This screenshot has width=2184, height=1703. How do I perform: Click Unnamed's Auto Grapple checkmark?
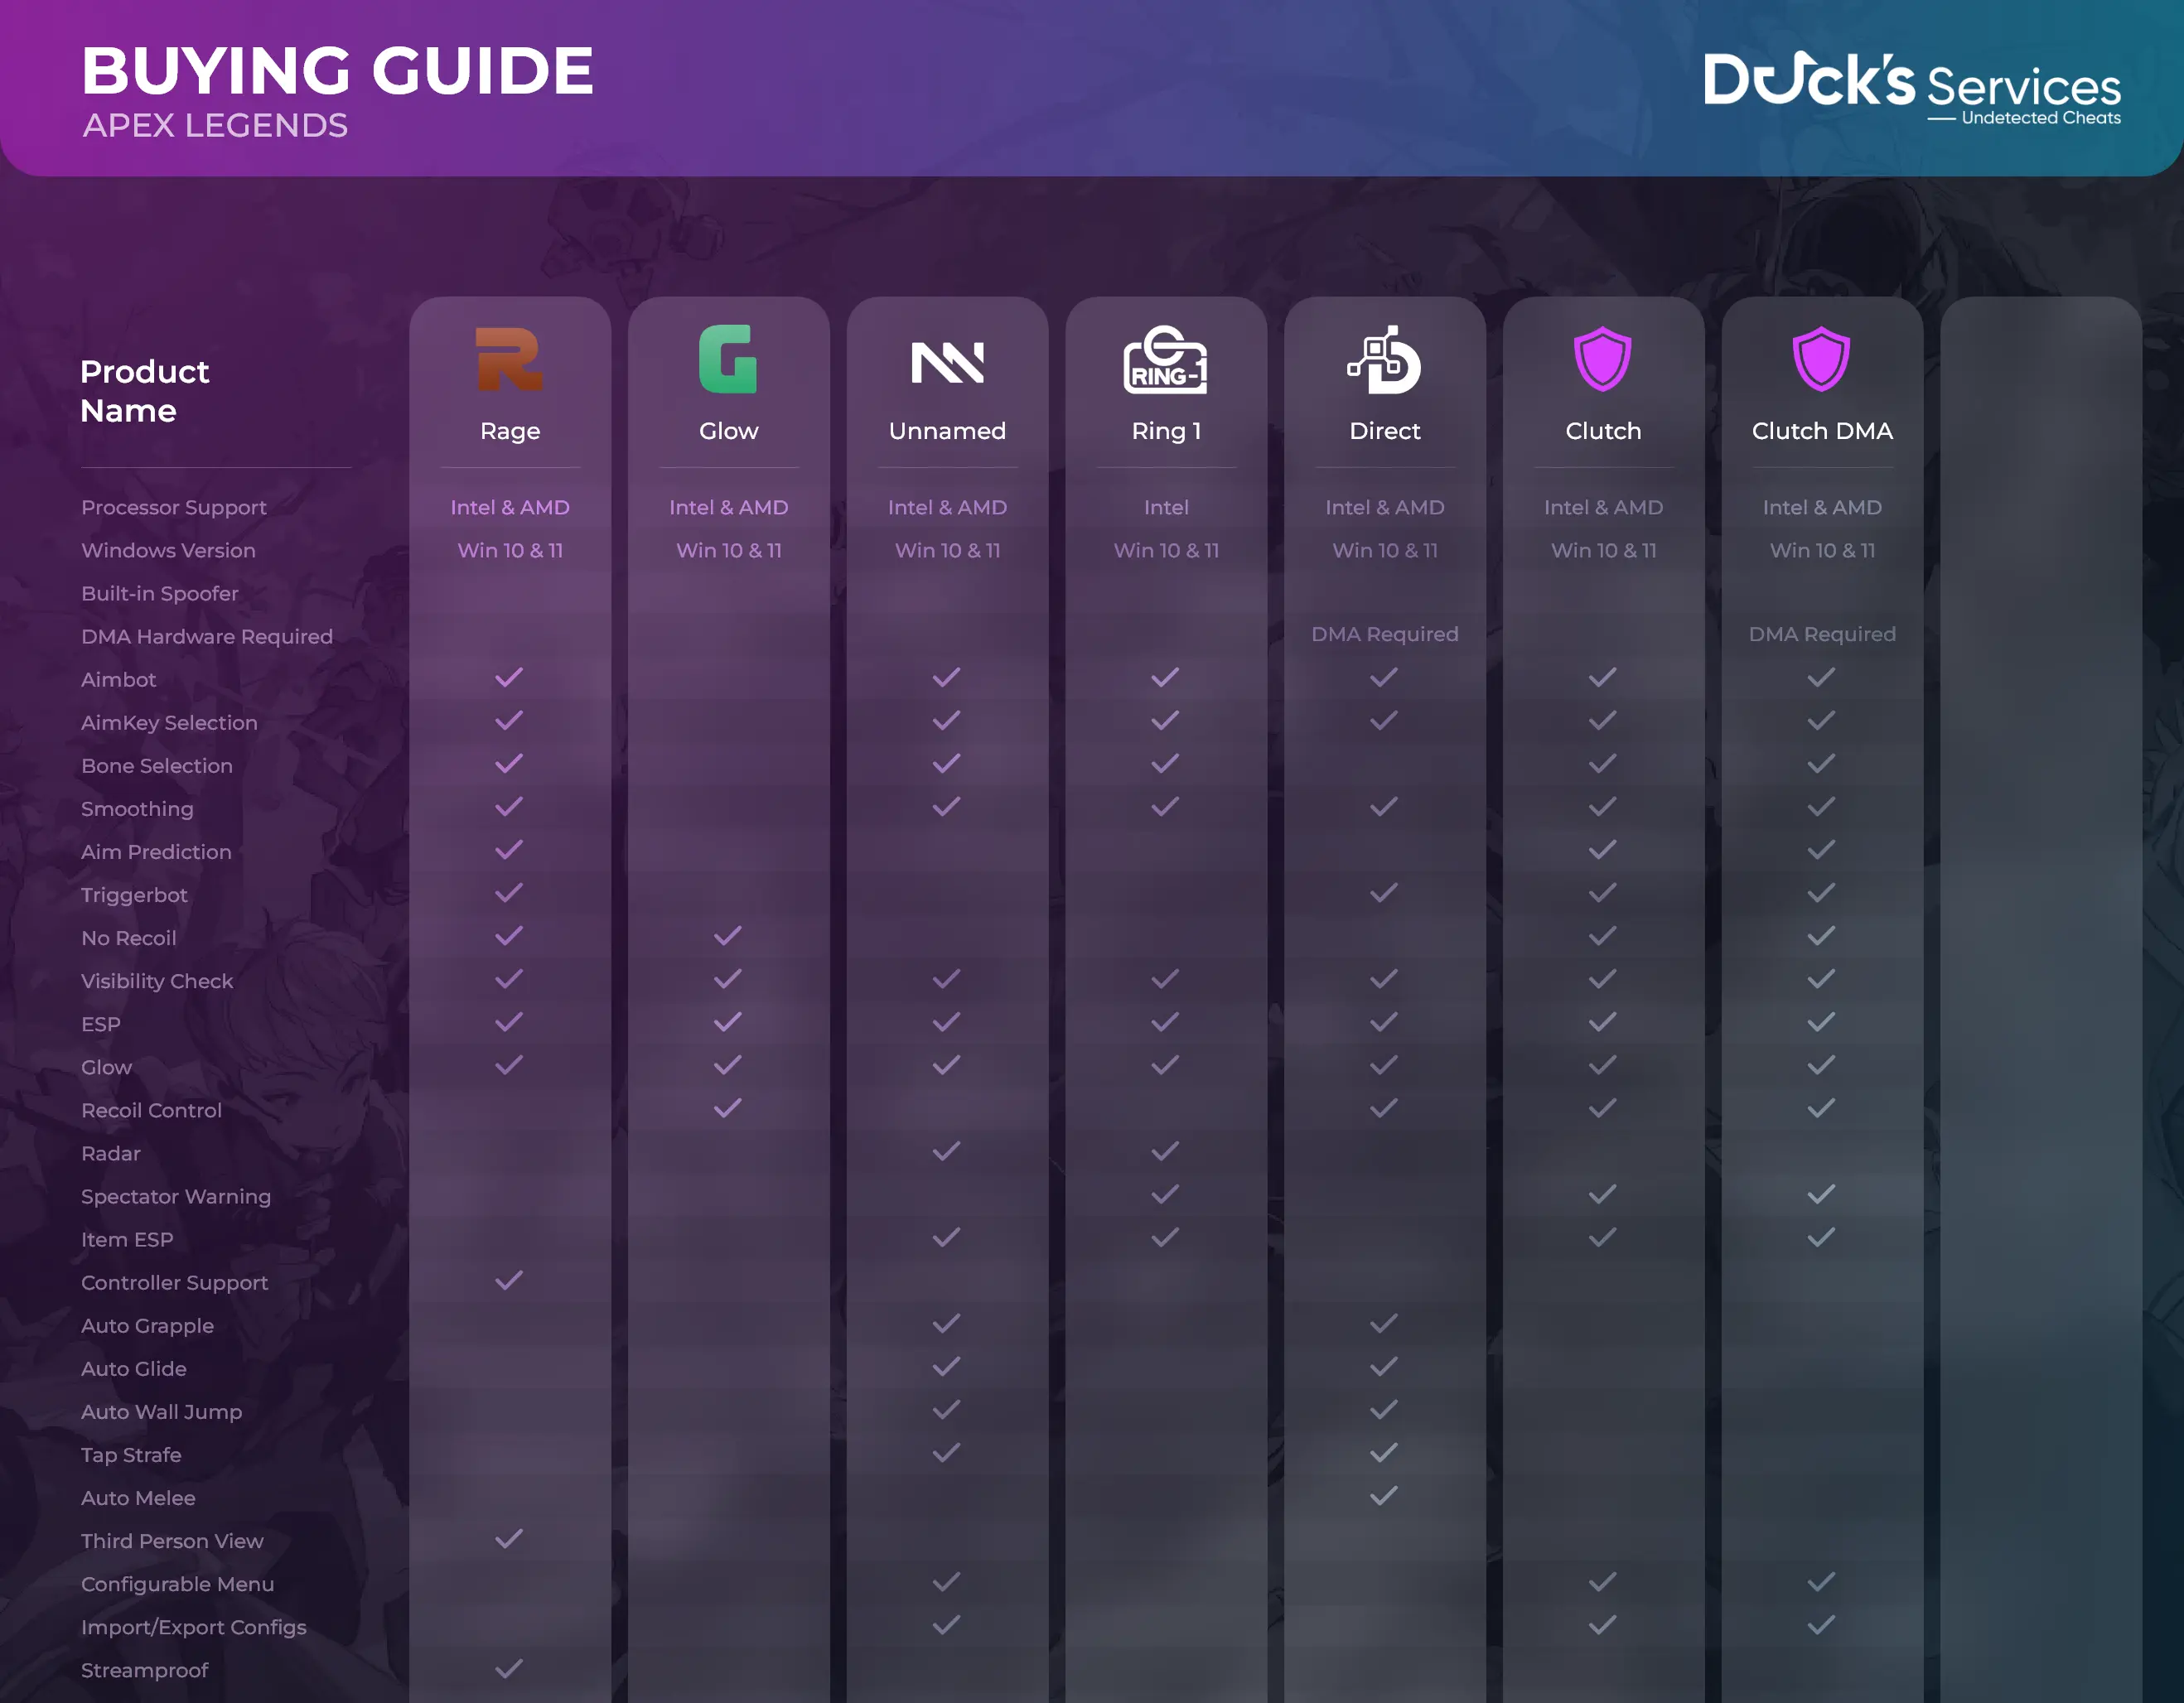947,1324
